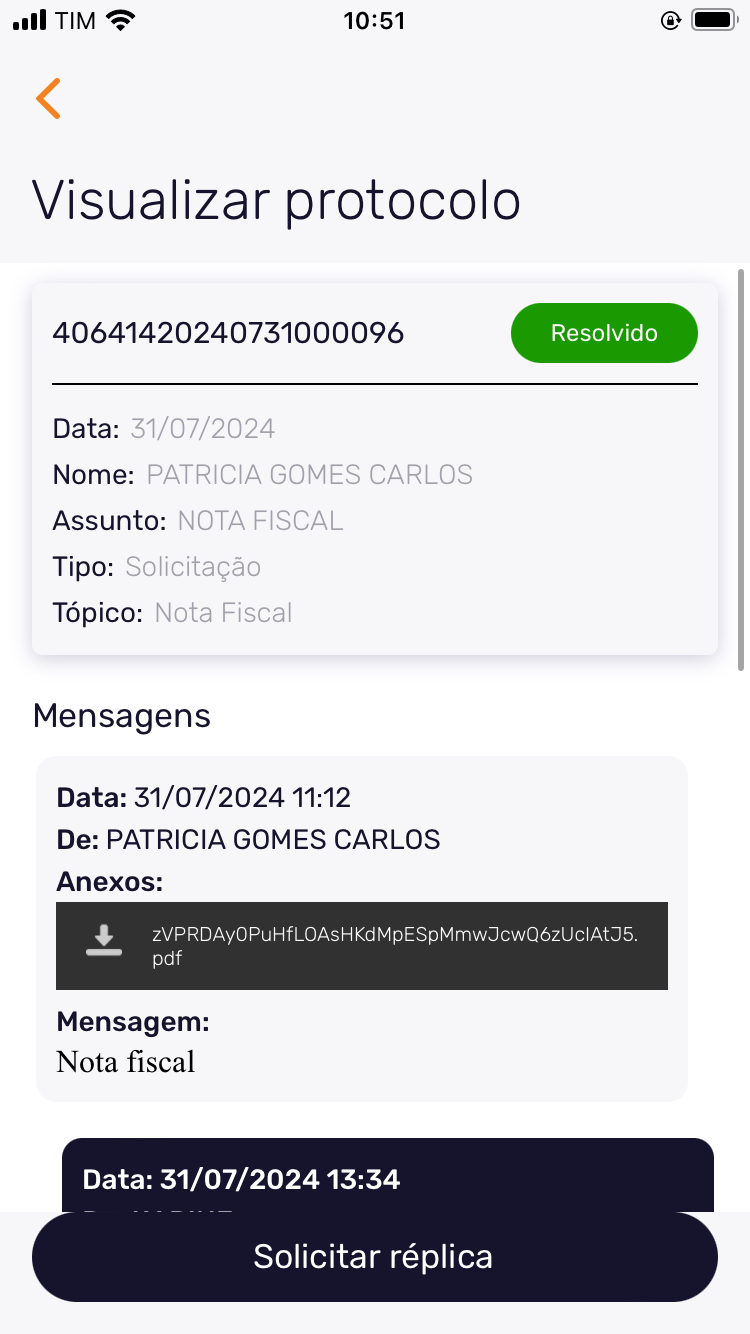750x1334 pixels.
Task: Tap the Wi-Fi status icon
Action: [x=121, y=20]
